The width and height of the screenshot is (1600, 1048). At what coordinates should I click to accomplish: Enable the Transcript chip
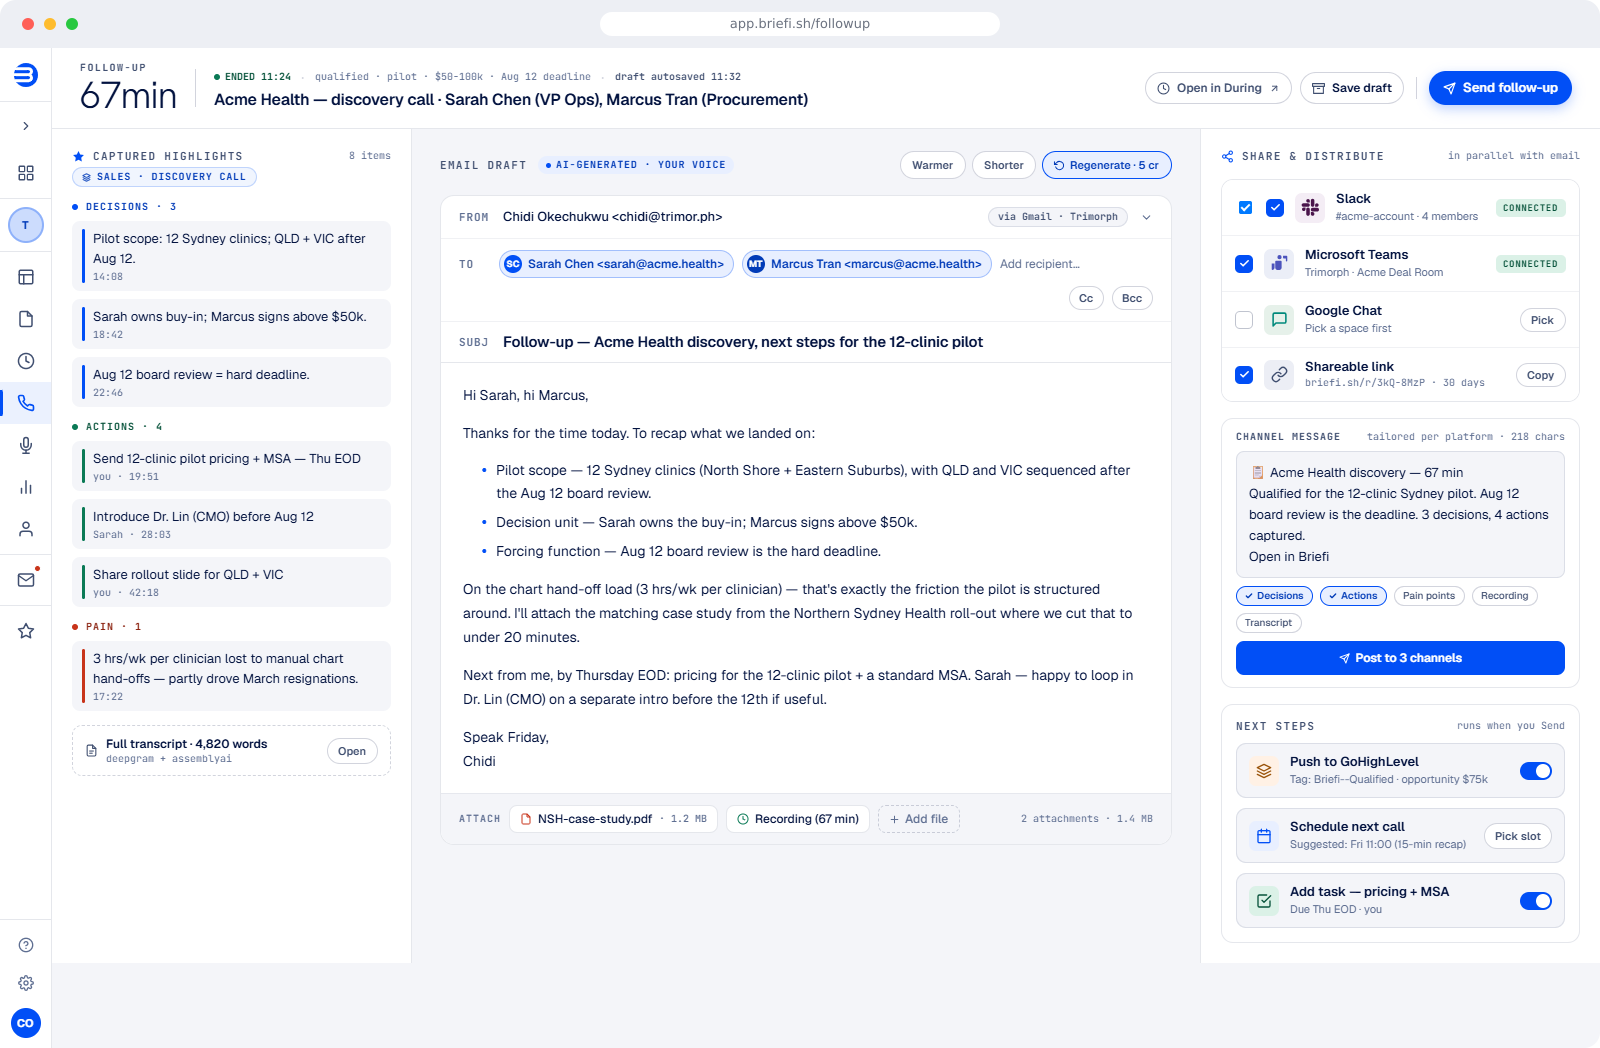point(1268,623)
